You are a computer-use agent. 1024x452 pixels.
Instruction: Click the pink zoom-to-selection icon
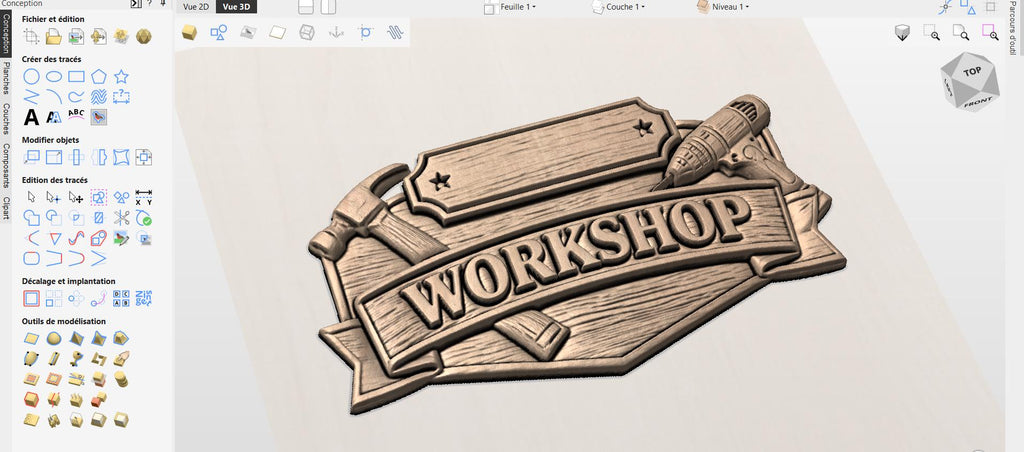click(x=989, y=32)
